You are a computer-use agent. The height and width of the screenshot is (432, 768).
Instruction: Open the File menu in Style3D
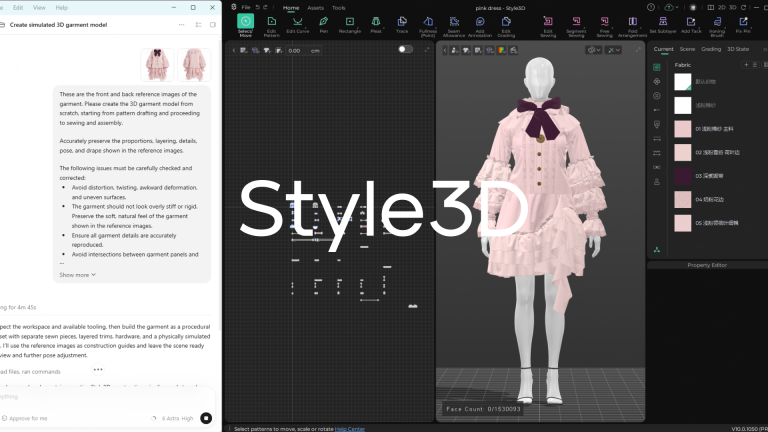point(246,7)
